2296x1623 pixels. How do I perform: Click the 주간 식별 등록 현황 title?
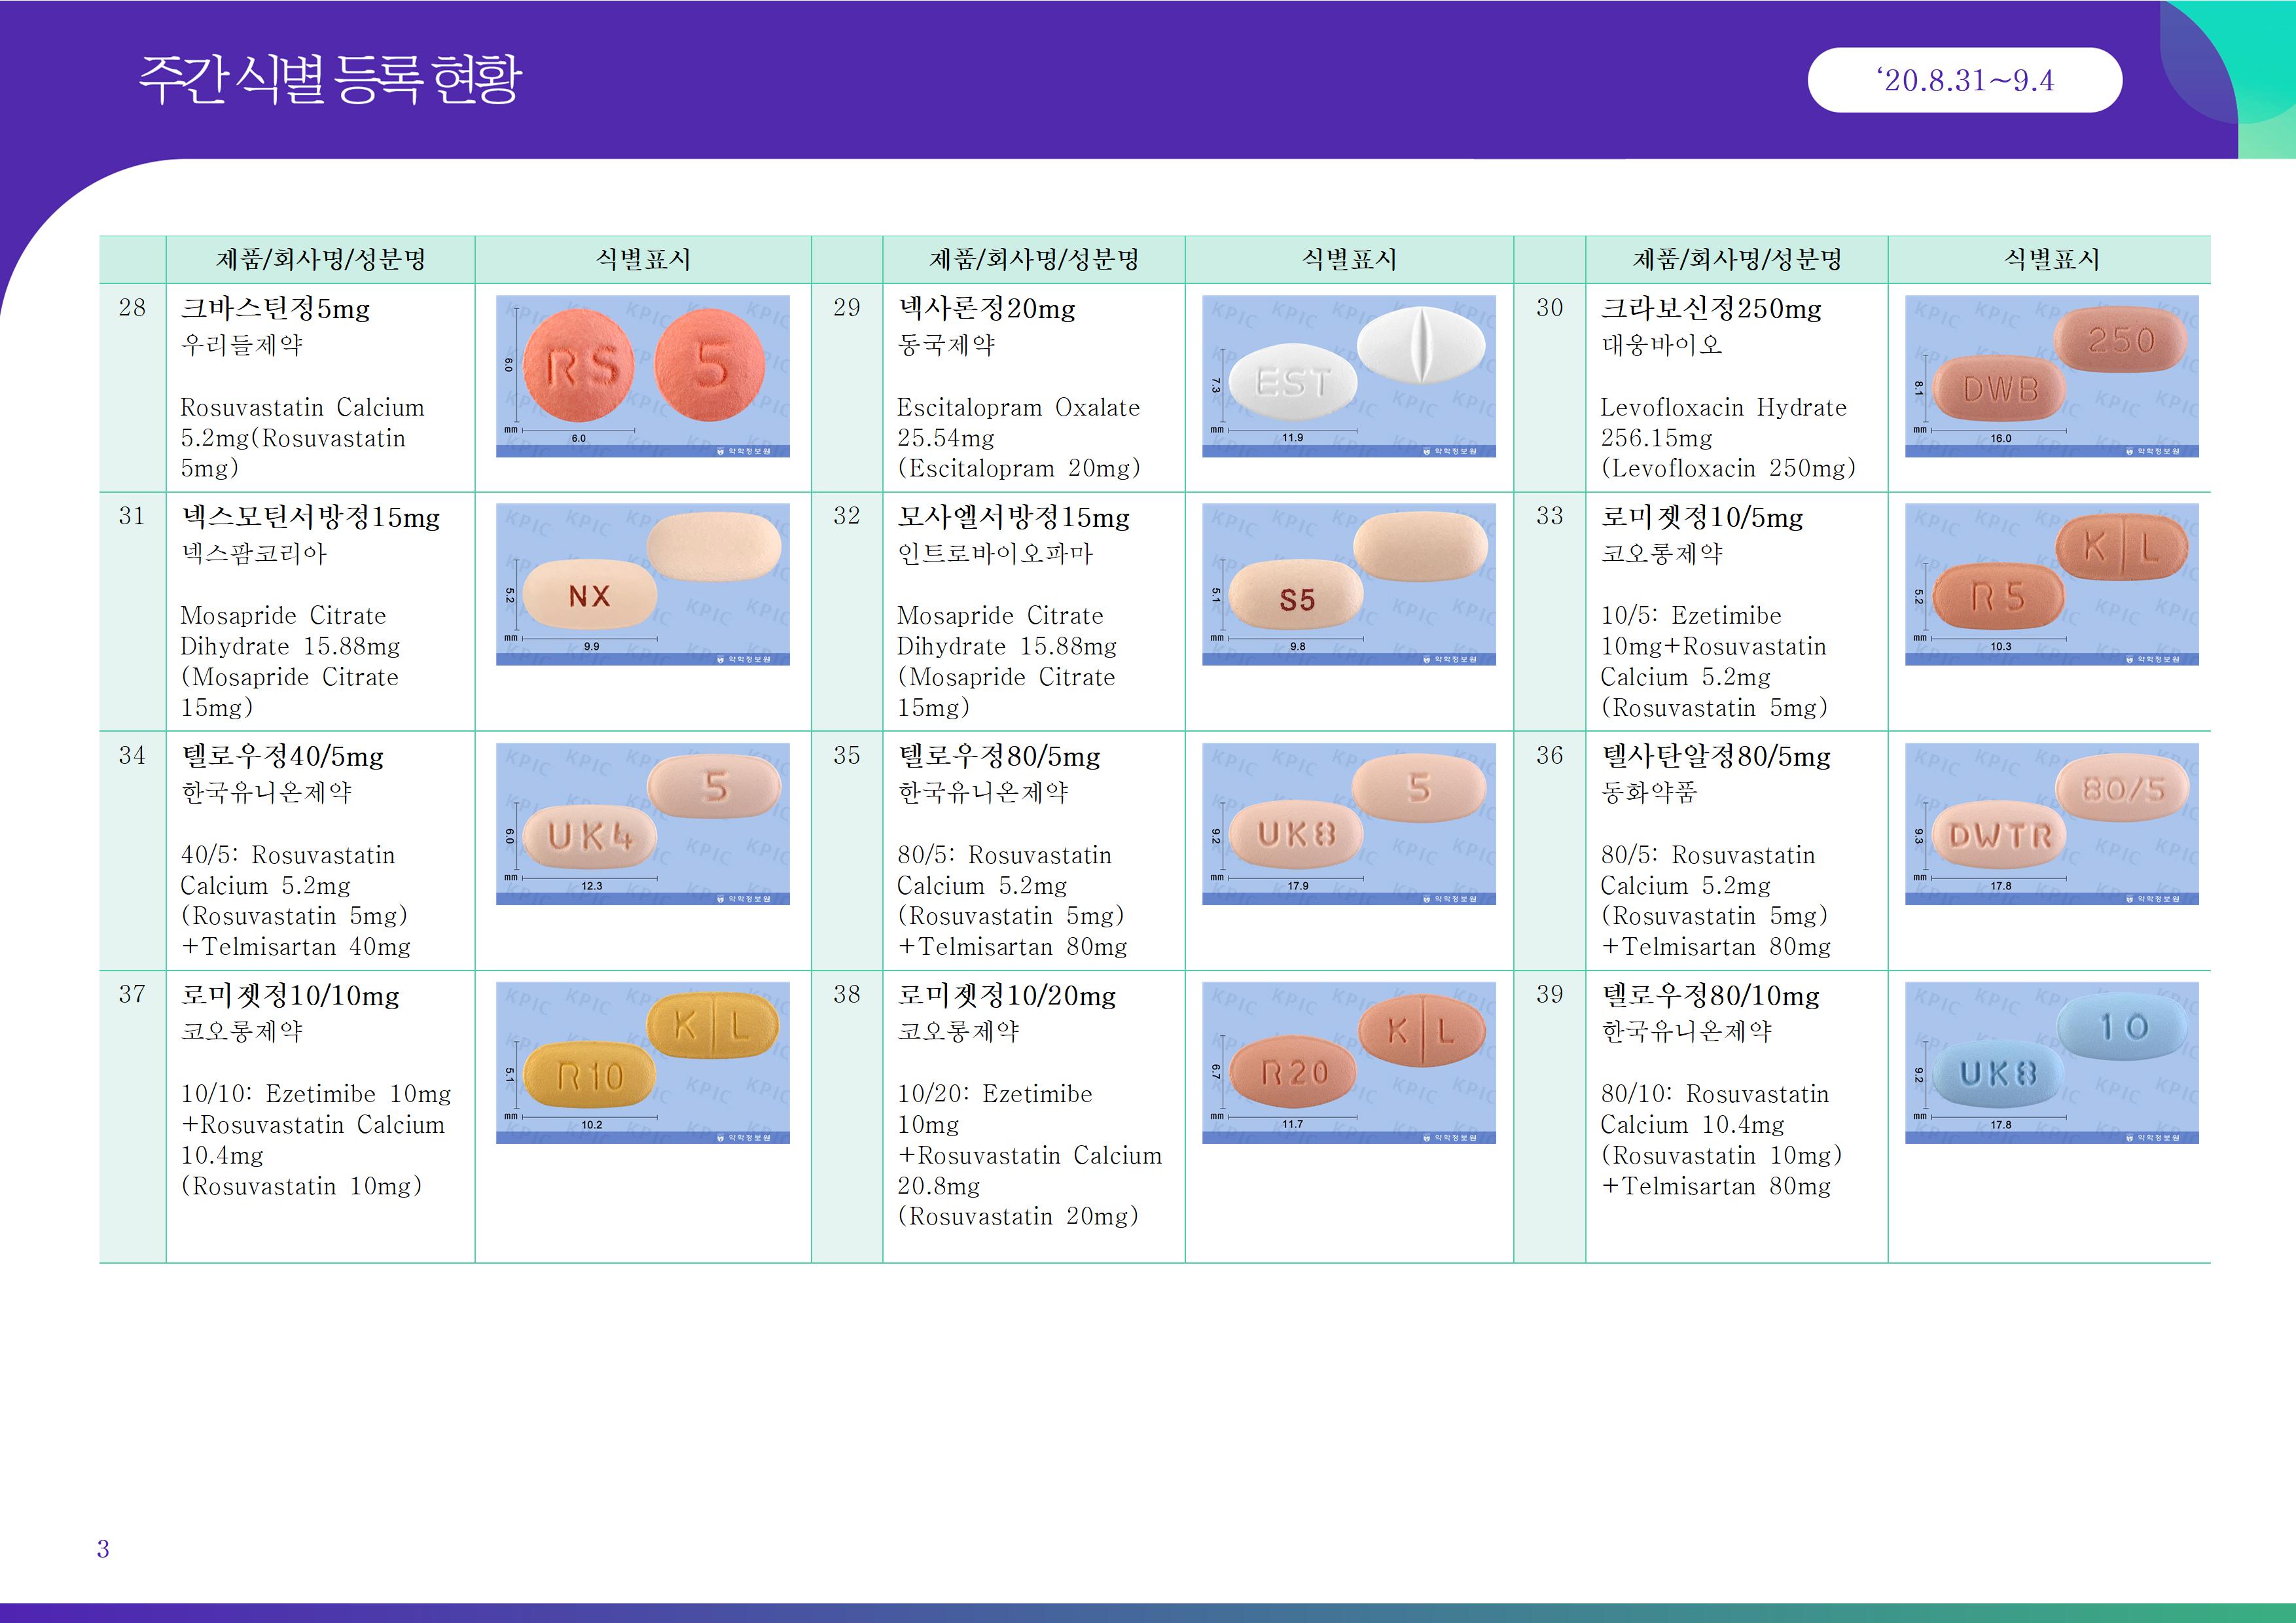[330, 80]
